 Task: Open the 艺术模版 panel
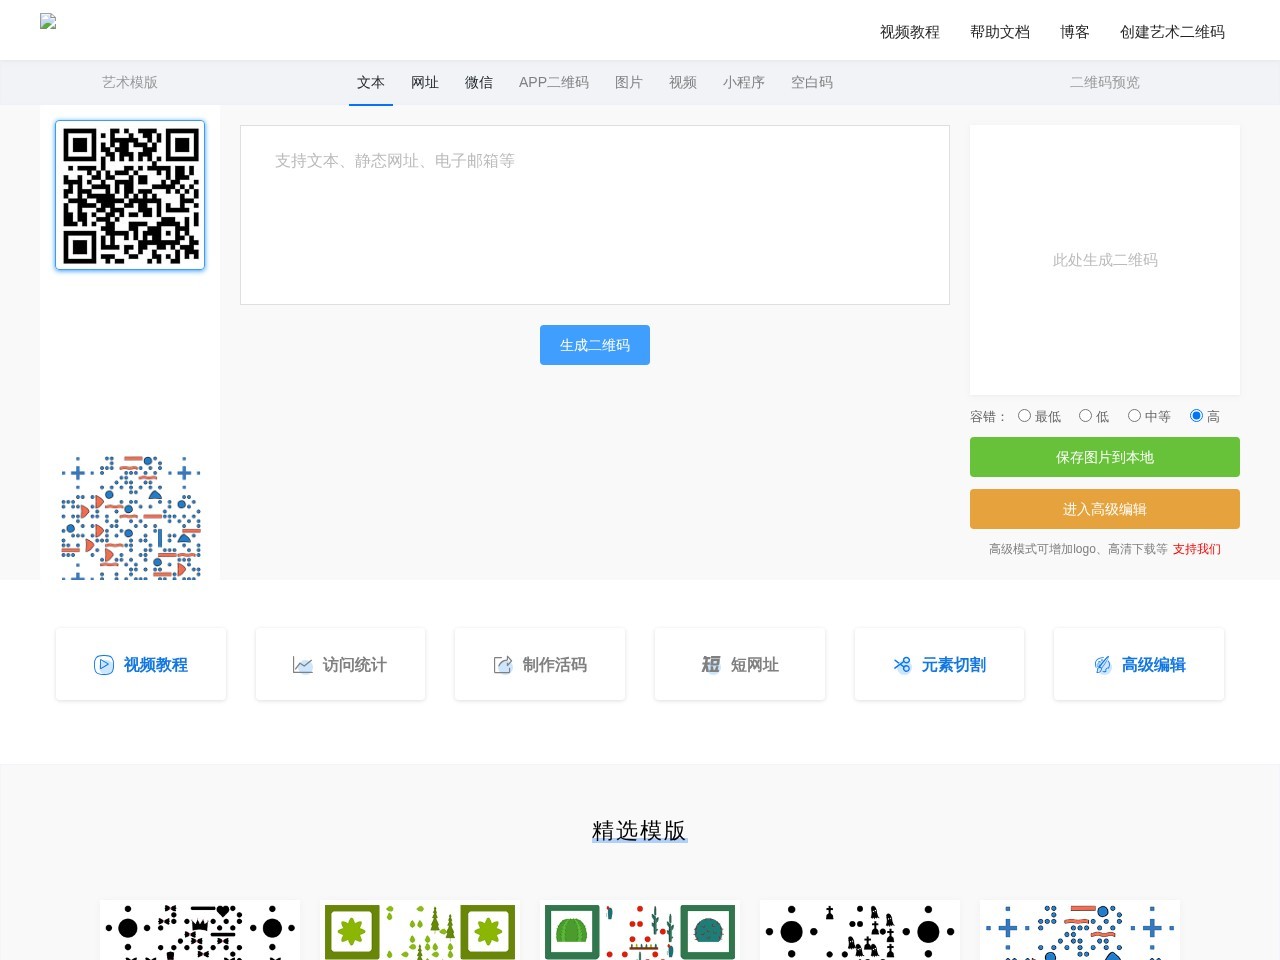tap(129, 82)
